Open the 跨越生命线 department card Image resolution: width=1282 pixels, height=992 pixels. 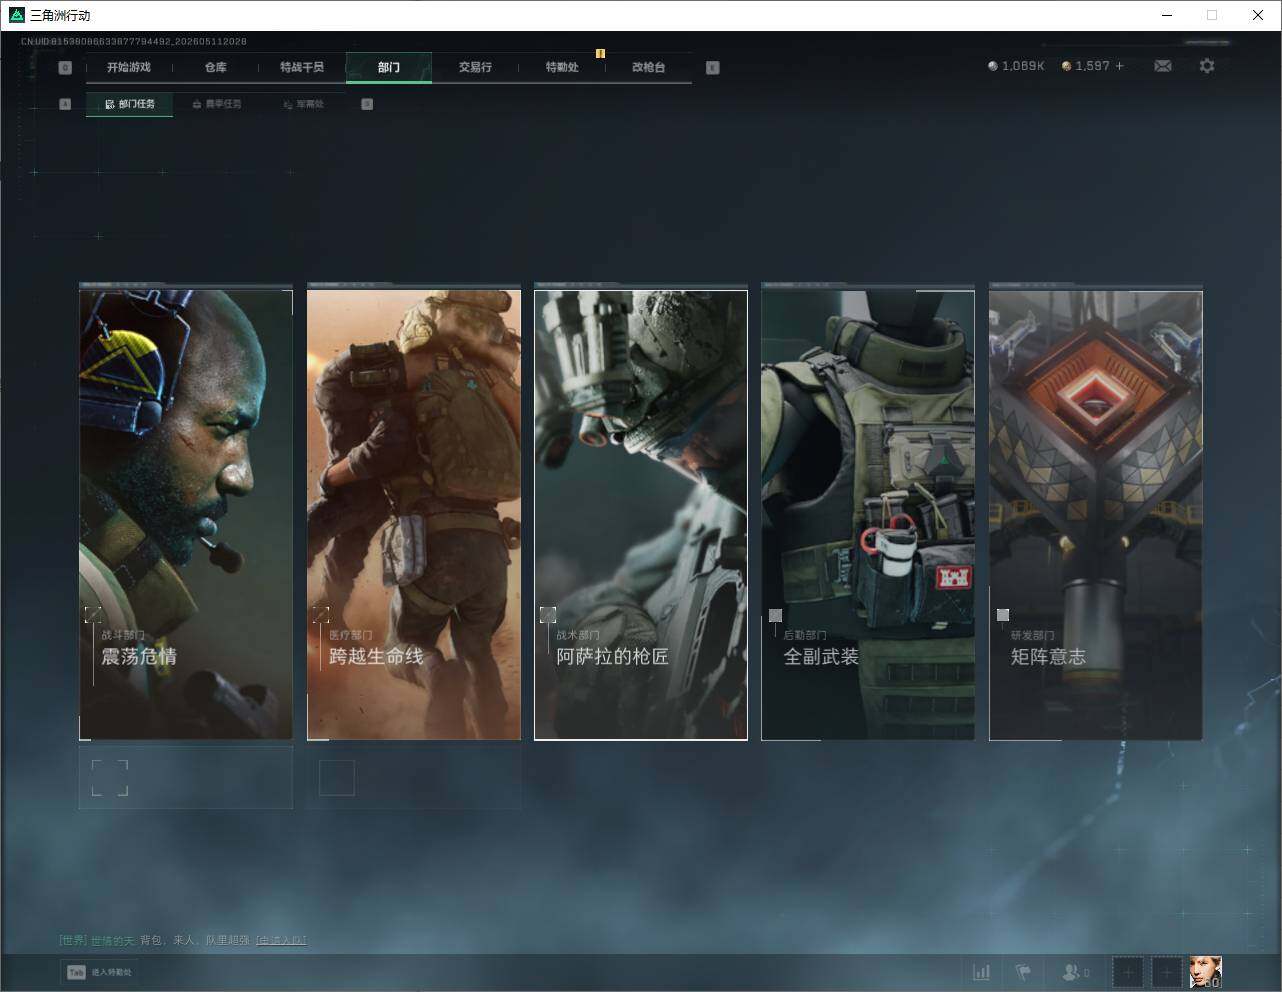[414, 515]
